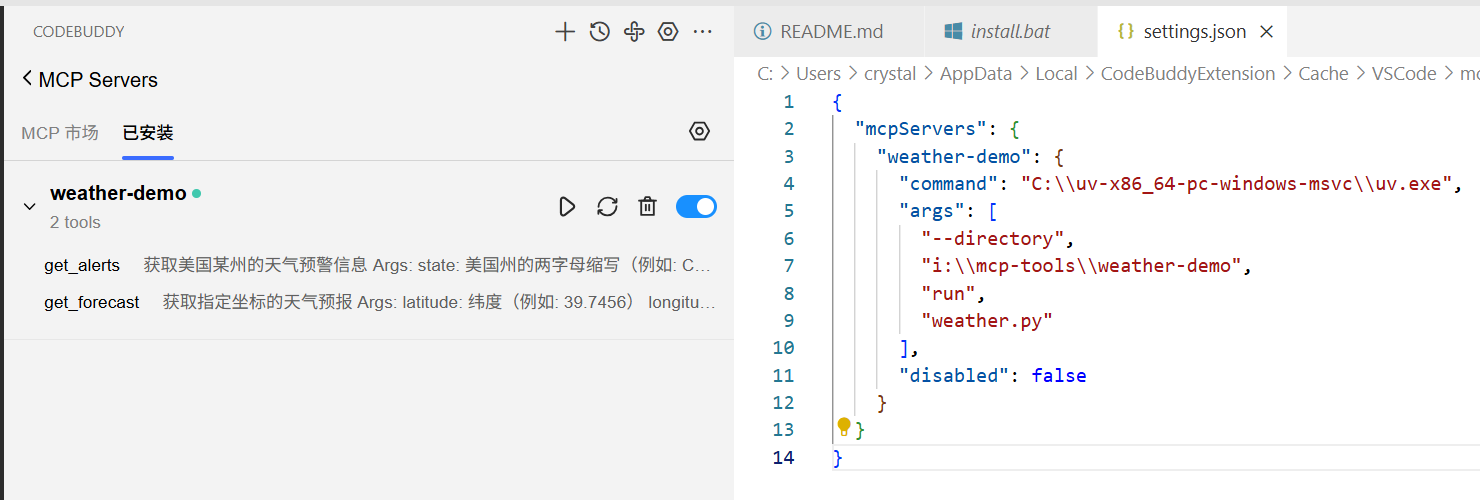Click the "args" key on line 5
Image resolution: width=1480 pixels, height=500 pixels.
pos(931,211)
